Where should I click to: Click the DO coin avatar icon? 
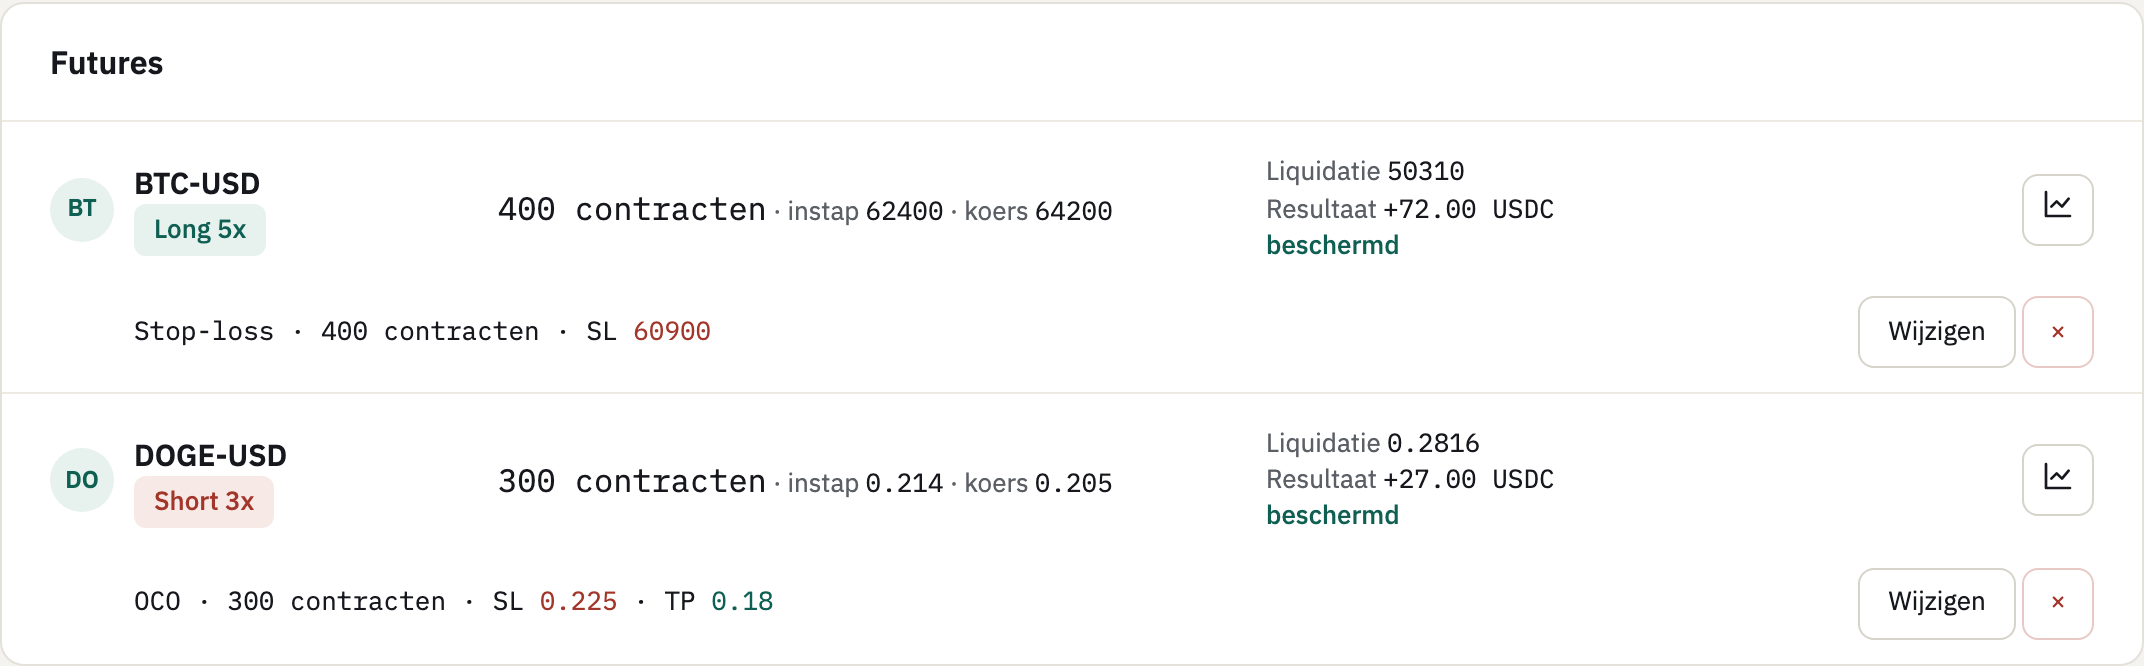coord(82,480)
